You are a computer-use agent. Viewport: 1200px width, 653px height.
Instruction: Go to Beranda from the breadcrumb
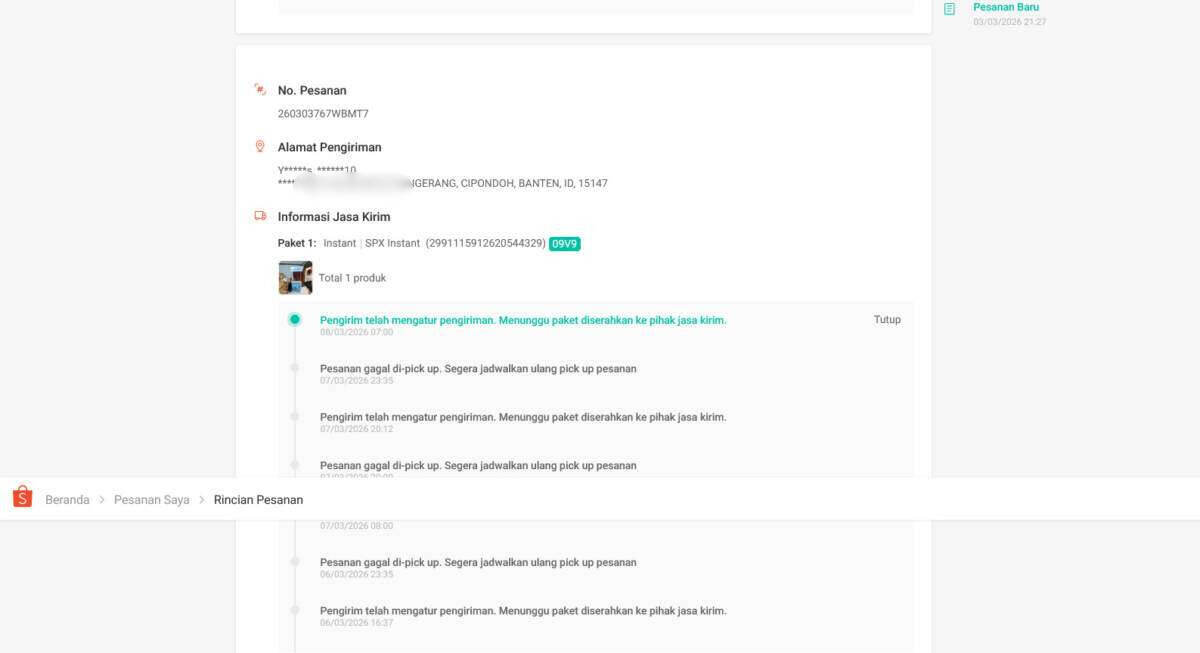tap(67, 500)
